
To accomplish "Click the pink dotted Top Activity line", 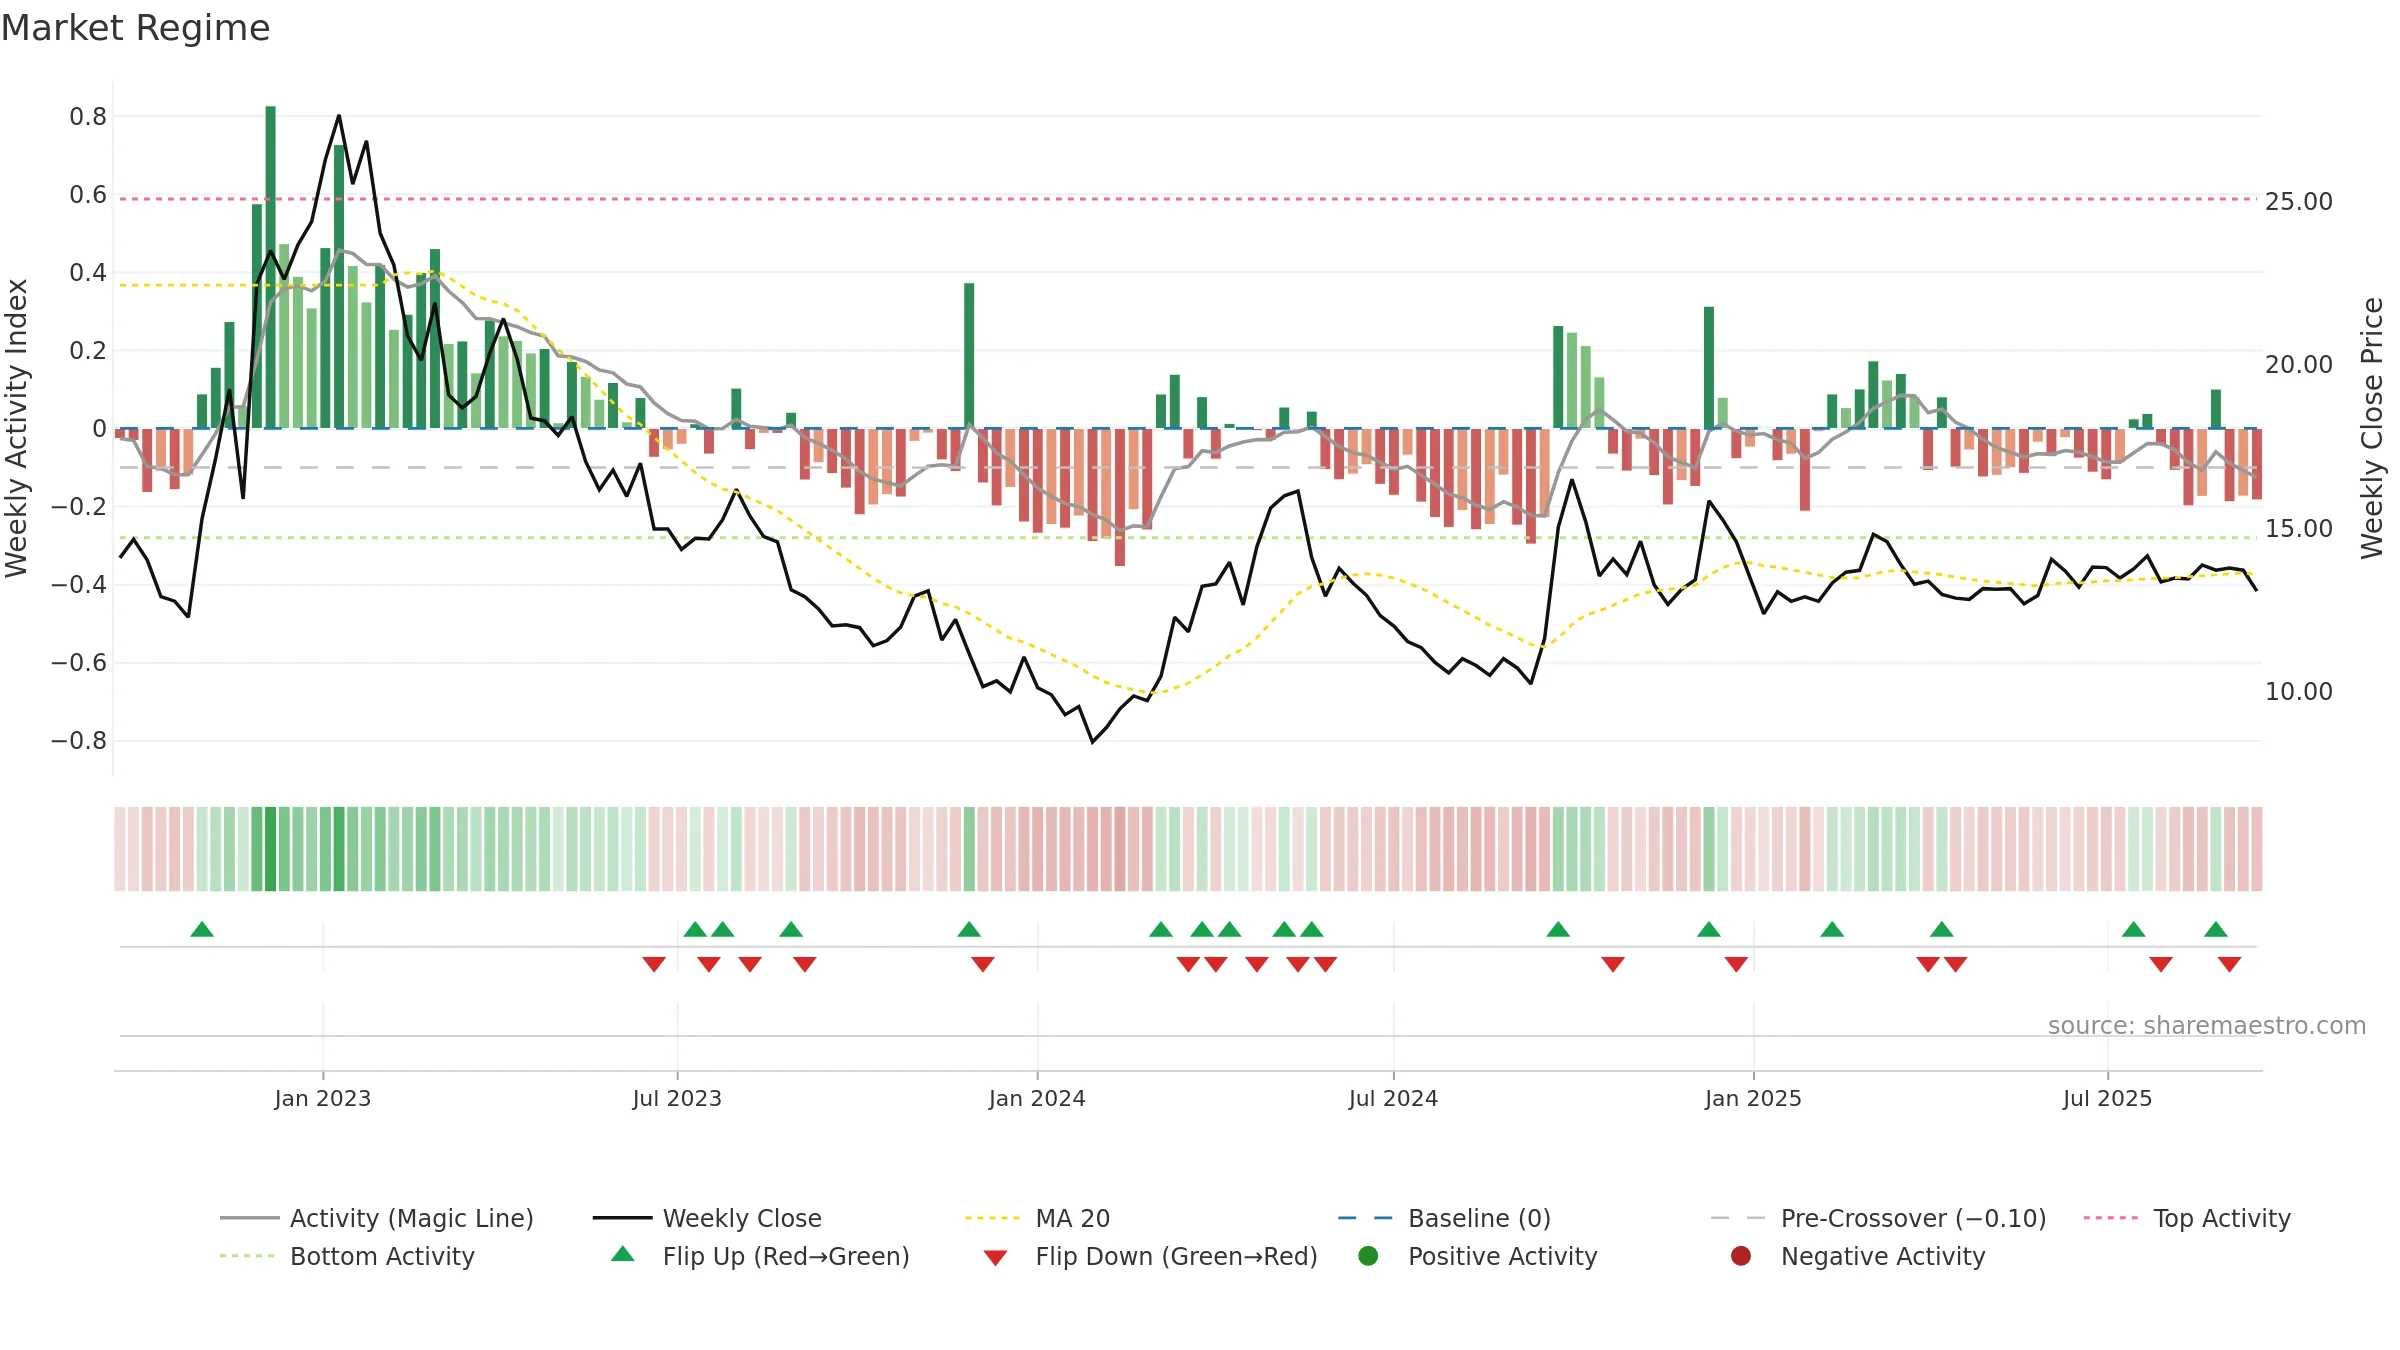I will [x=1188, y=199].
